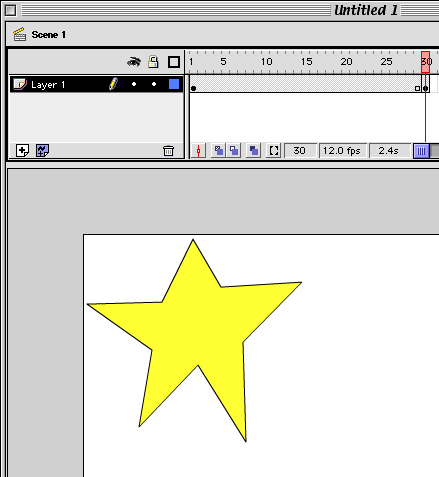Click Layer 1 blue outline color swatch
Screen dimensions: 439x477
(174, 84)
